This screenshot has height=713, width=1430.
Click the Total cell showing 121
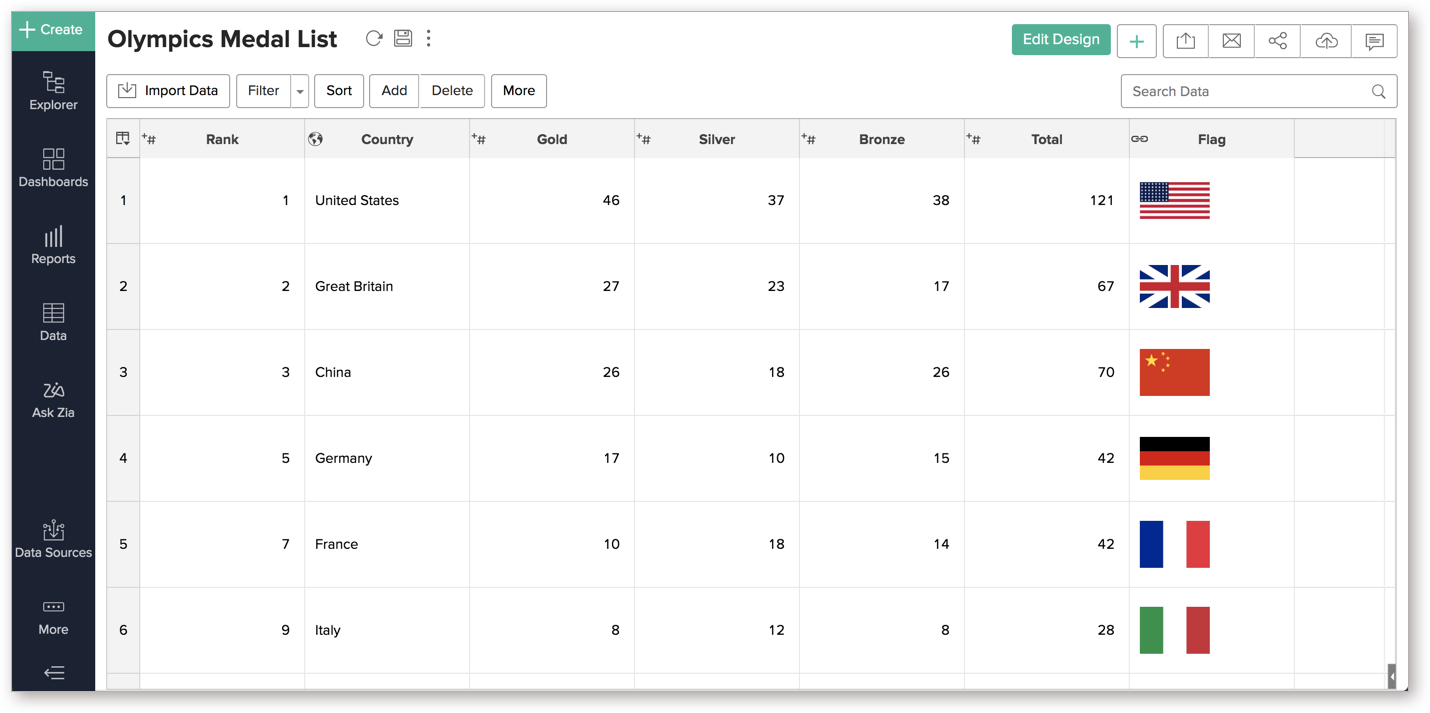pyautogui.click(x=1047, y=201)
